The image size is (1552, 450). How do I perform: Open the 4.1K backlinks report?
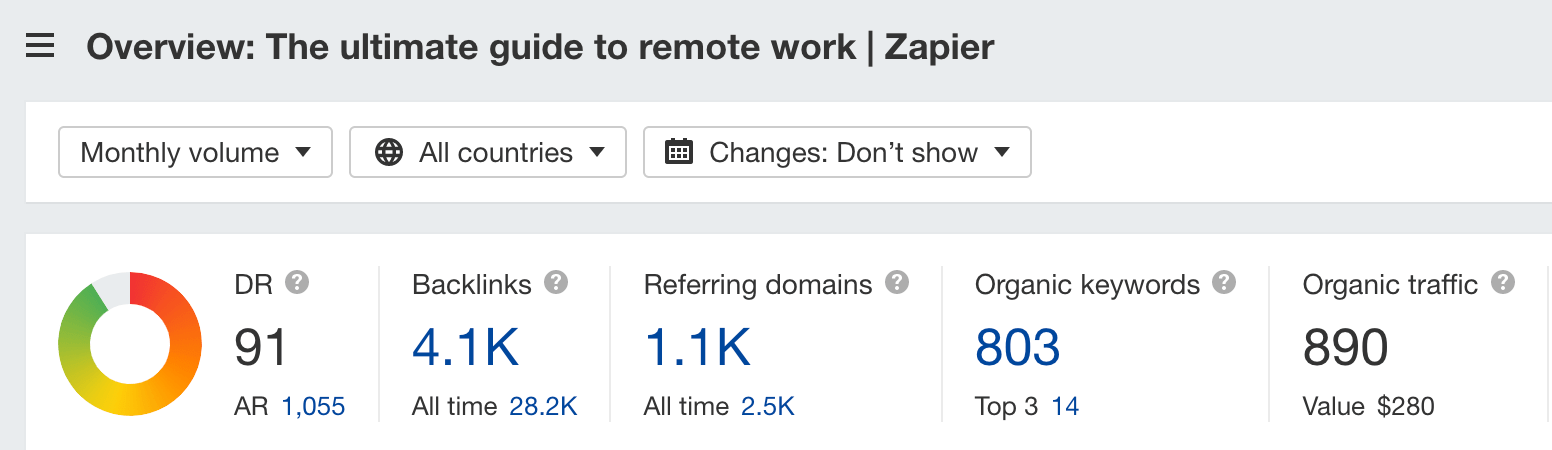pos(466,348)
